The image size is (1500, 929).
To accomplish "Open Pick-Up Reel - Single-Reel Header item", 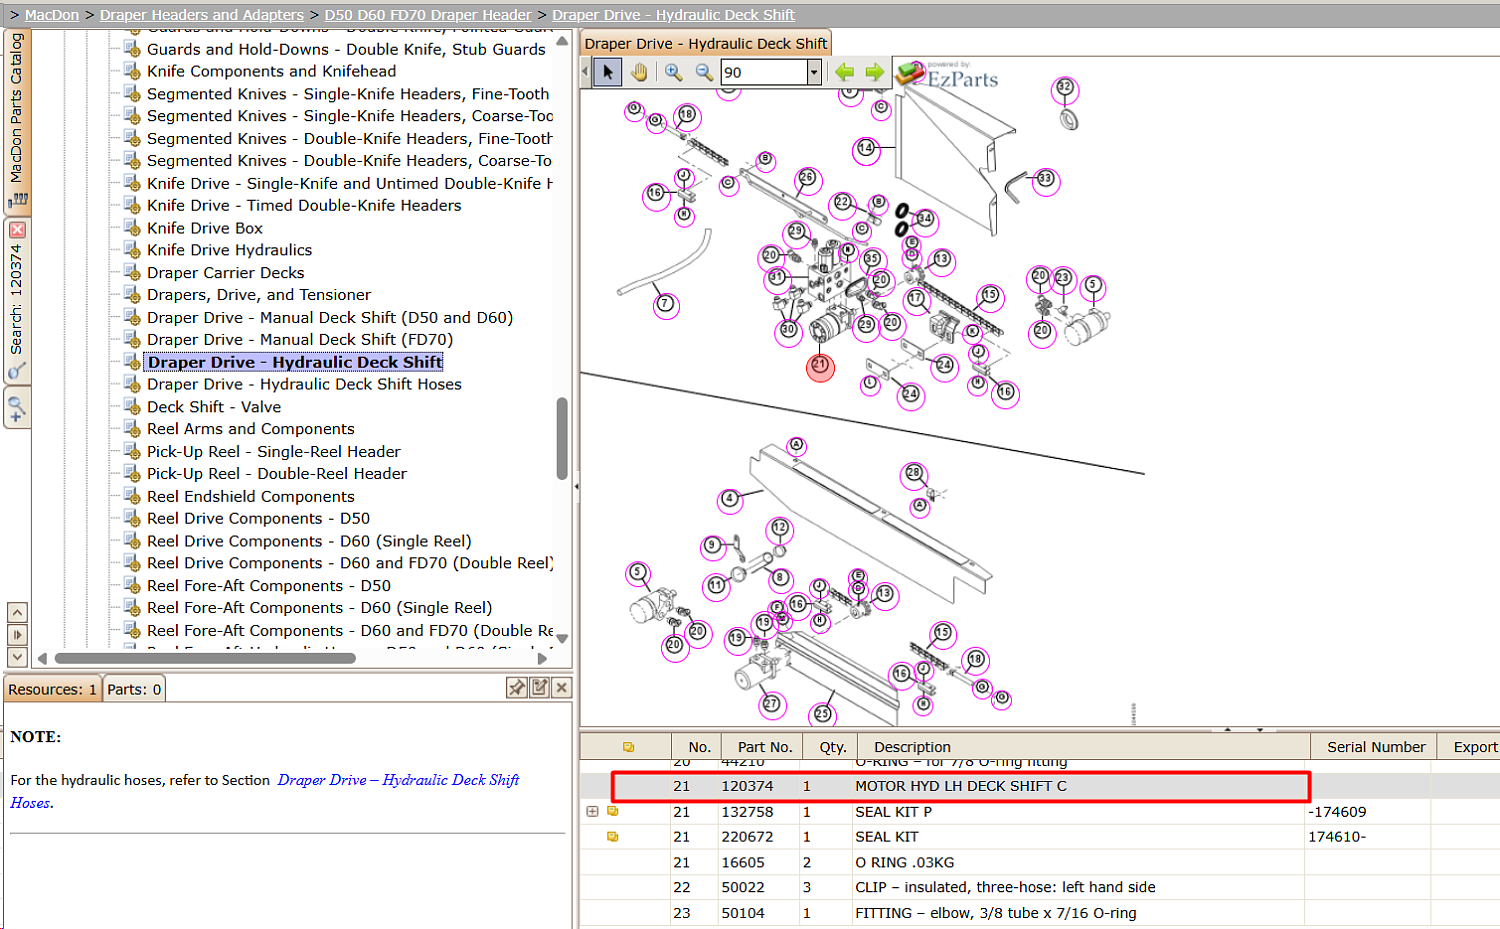I will (x=274, y=452).
